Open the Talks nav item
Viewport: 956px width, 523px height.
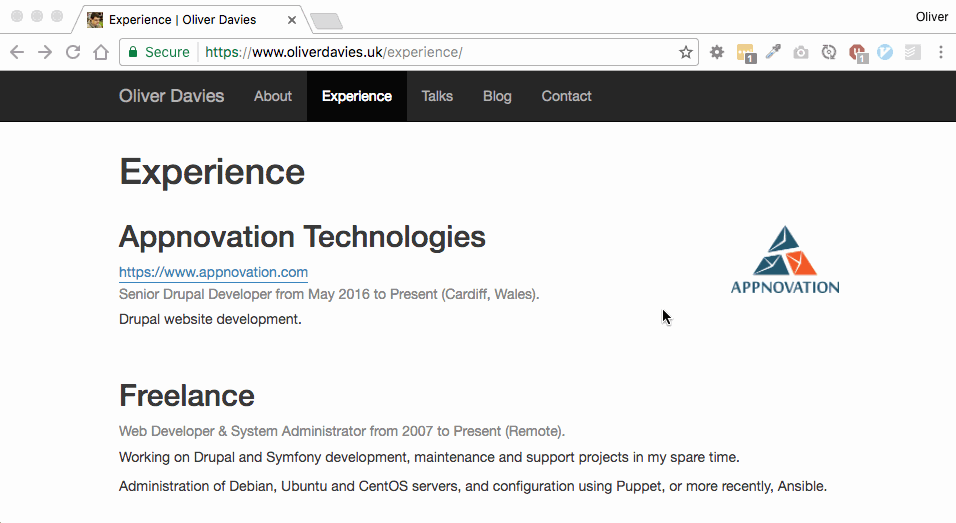[437, 97]
